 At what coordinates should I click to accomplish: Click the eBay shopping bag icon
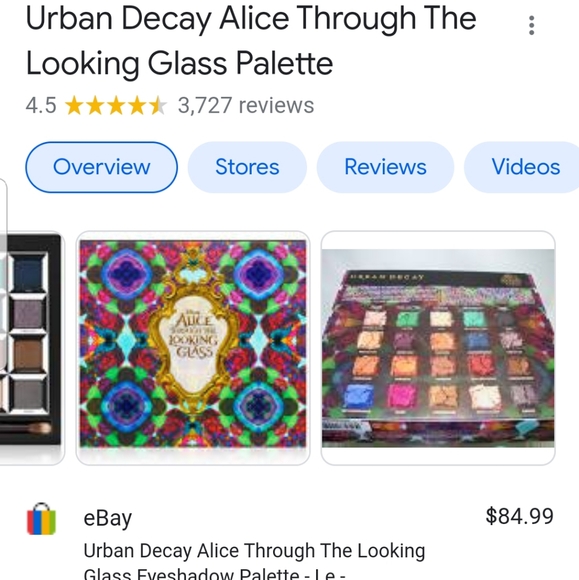pos(41,519)
